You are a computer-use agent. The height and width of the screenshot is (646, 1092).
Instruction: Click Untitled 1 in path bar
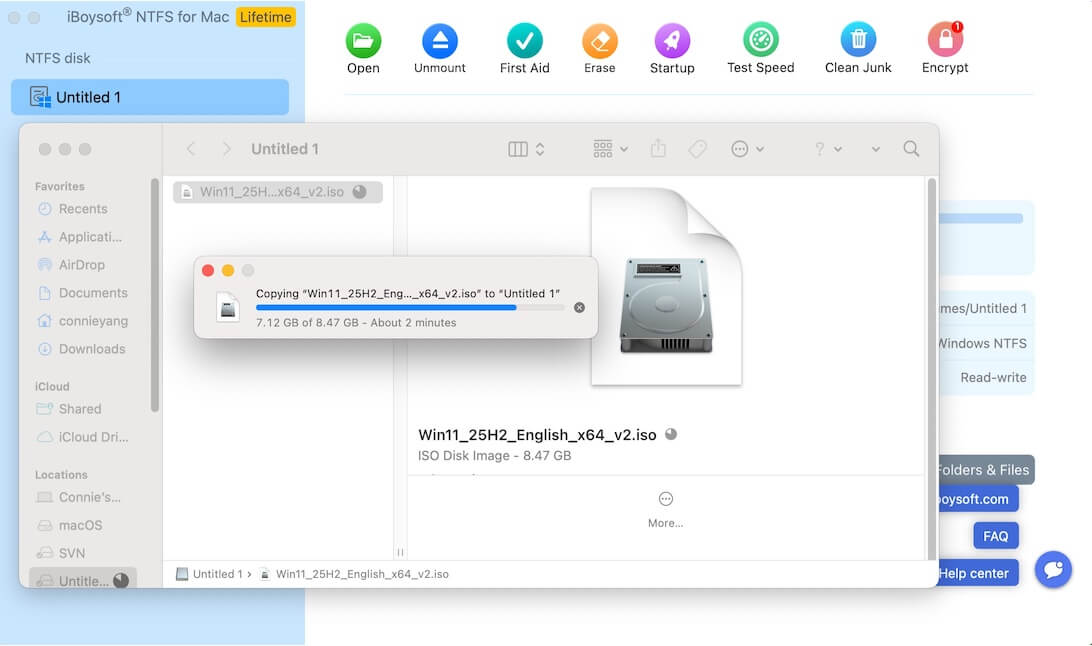tap(210, 574)
